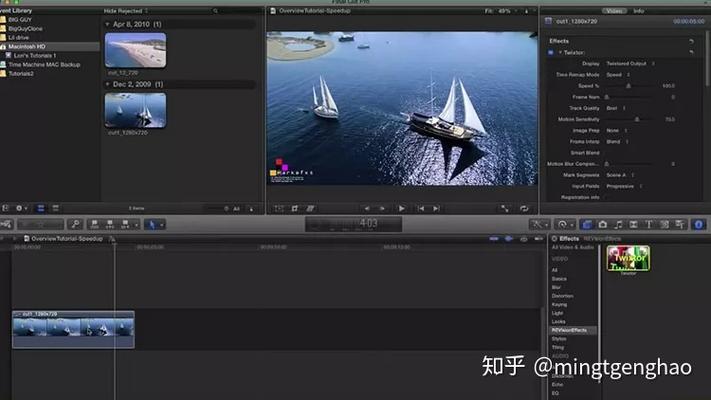Screen dimensions: 711x400
Task: Collapse the Apr 8, 2010 group
Action: tap(107, 24)
